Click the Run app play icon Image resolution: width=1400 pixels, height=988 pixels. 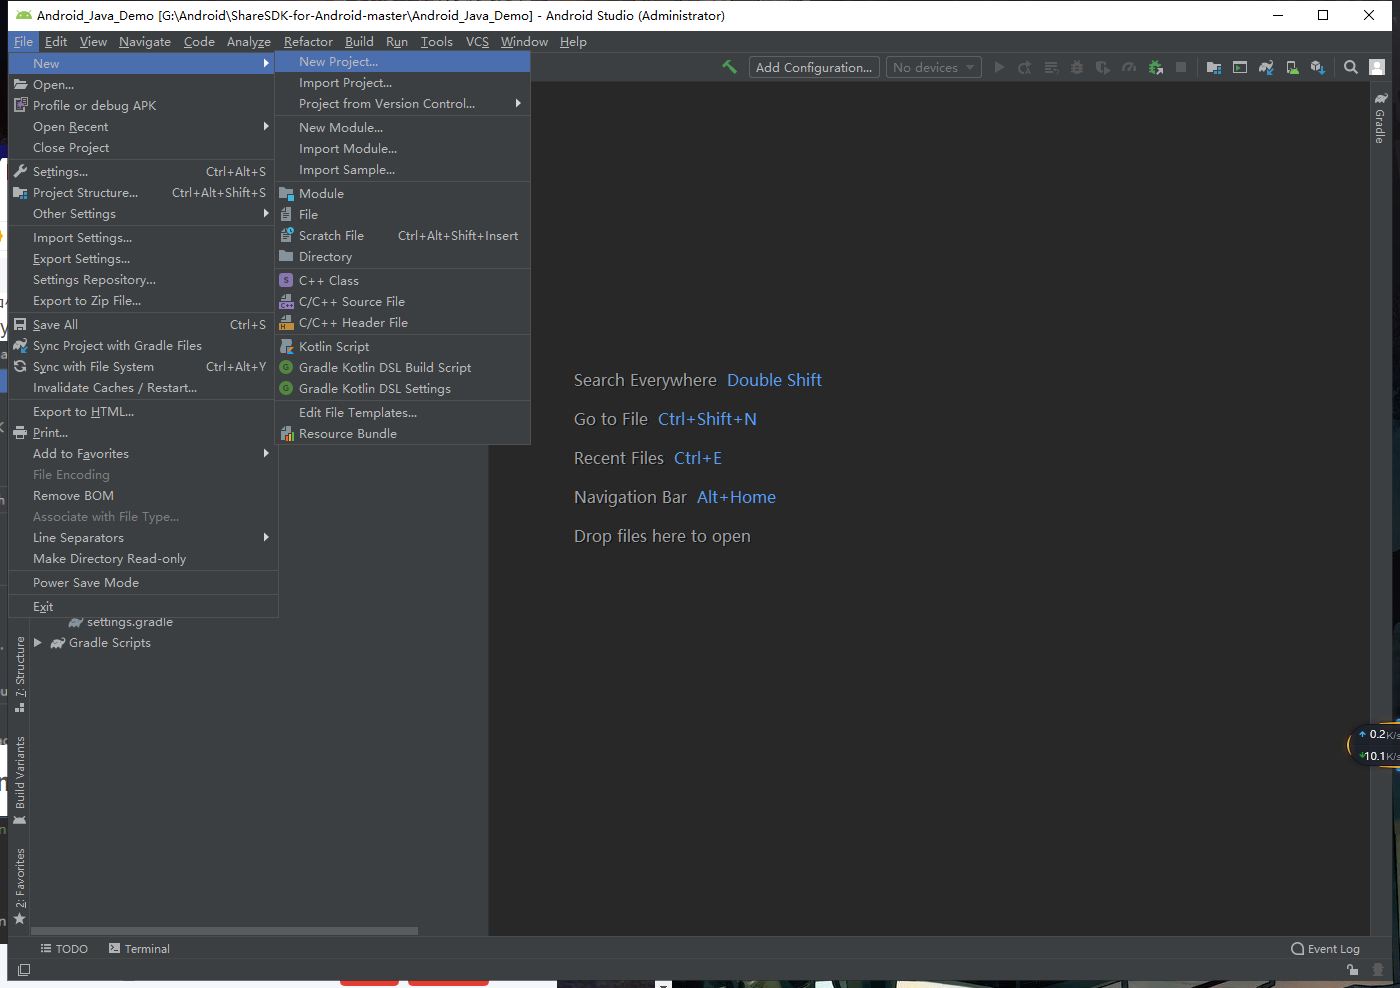click(999, 67)
